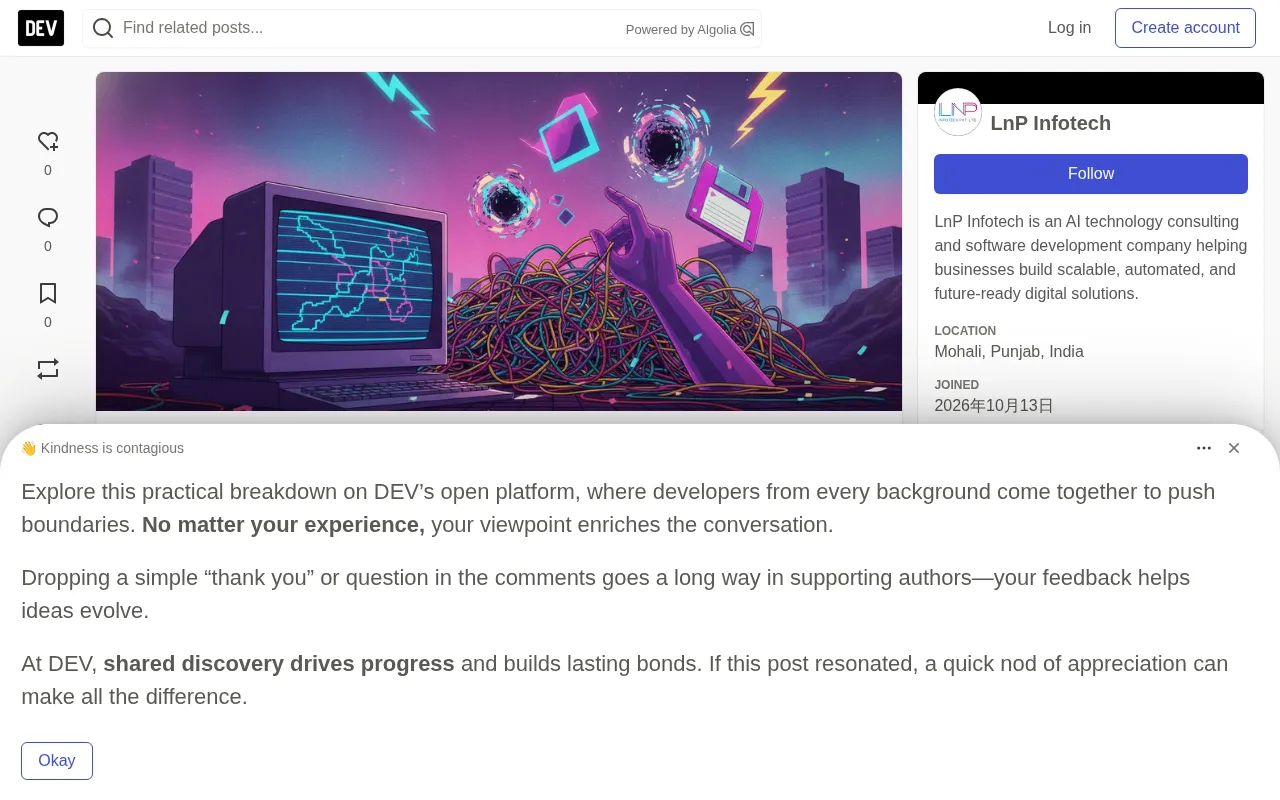Click the Create account button
This screenshot has height=800, width=1280.
(1185, 28)
